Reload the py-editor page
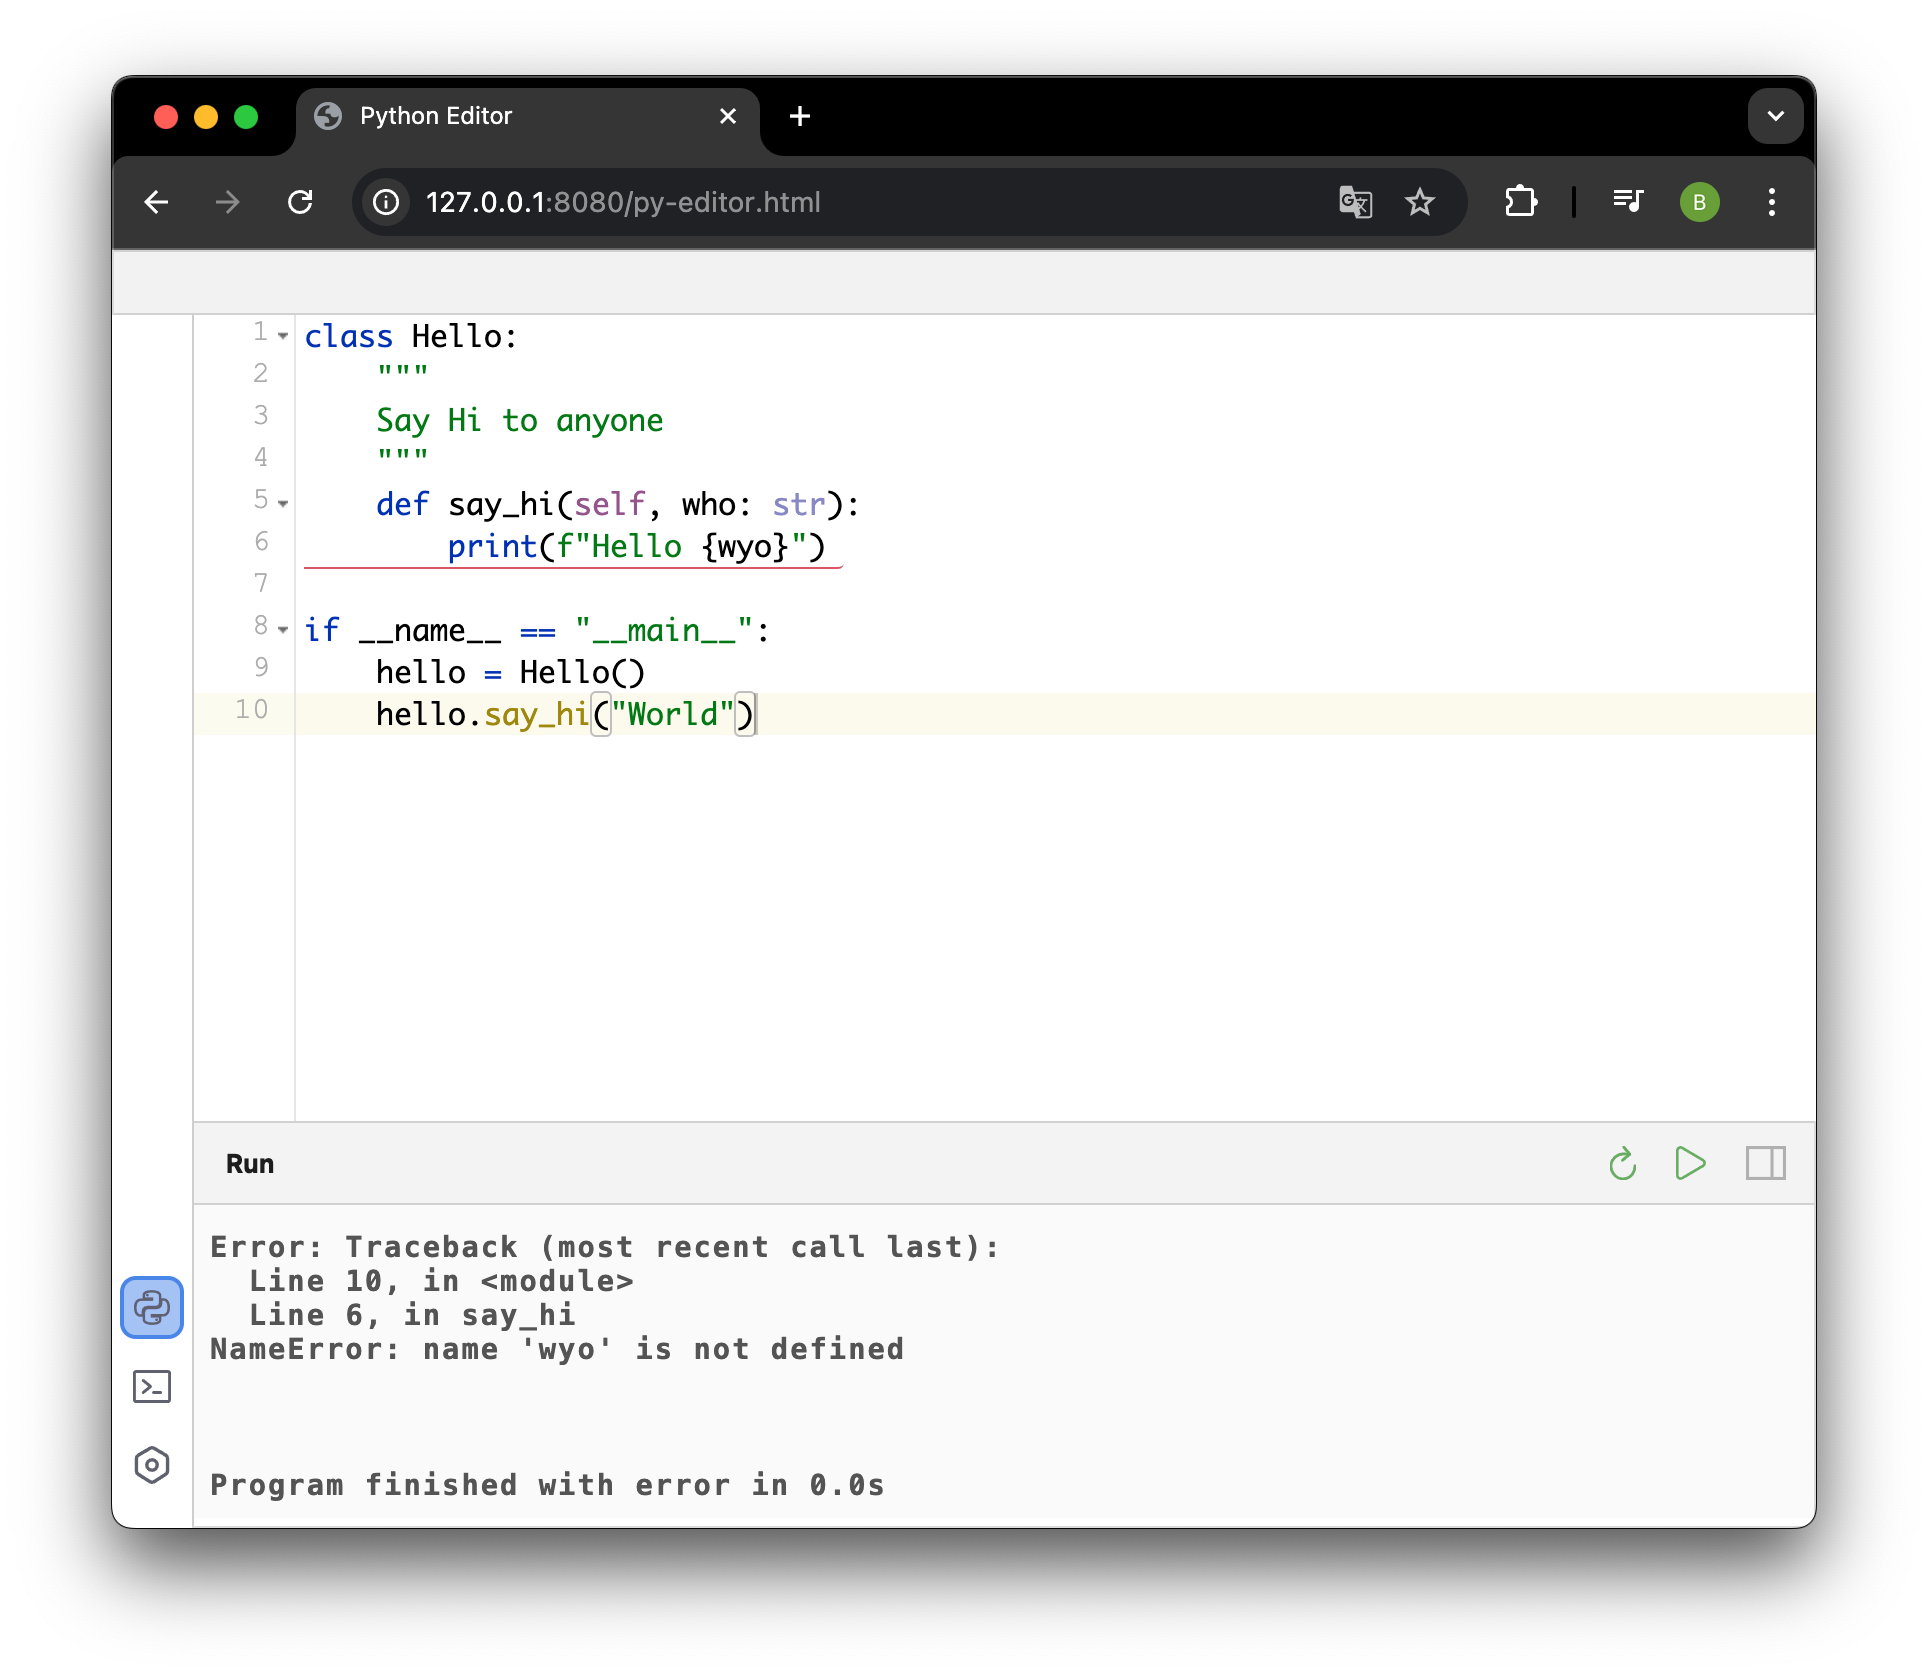The image size is (1928, 1676). pos(300,202)
